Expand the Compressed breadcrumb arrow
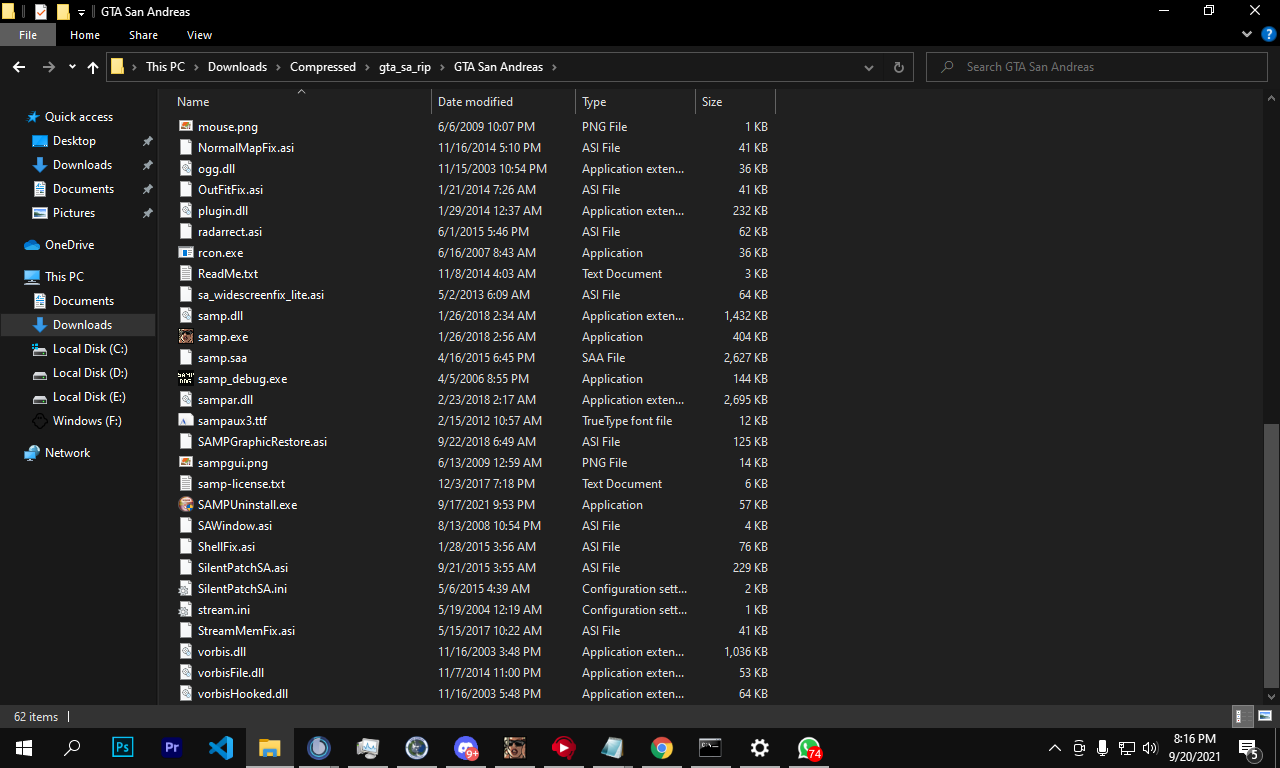The height and width of the screenshot is (768, 1280). click(x=368, y=67)
